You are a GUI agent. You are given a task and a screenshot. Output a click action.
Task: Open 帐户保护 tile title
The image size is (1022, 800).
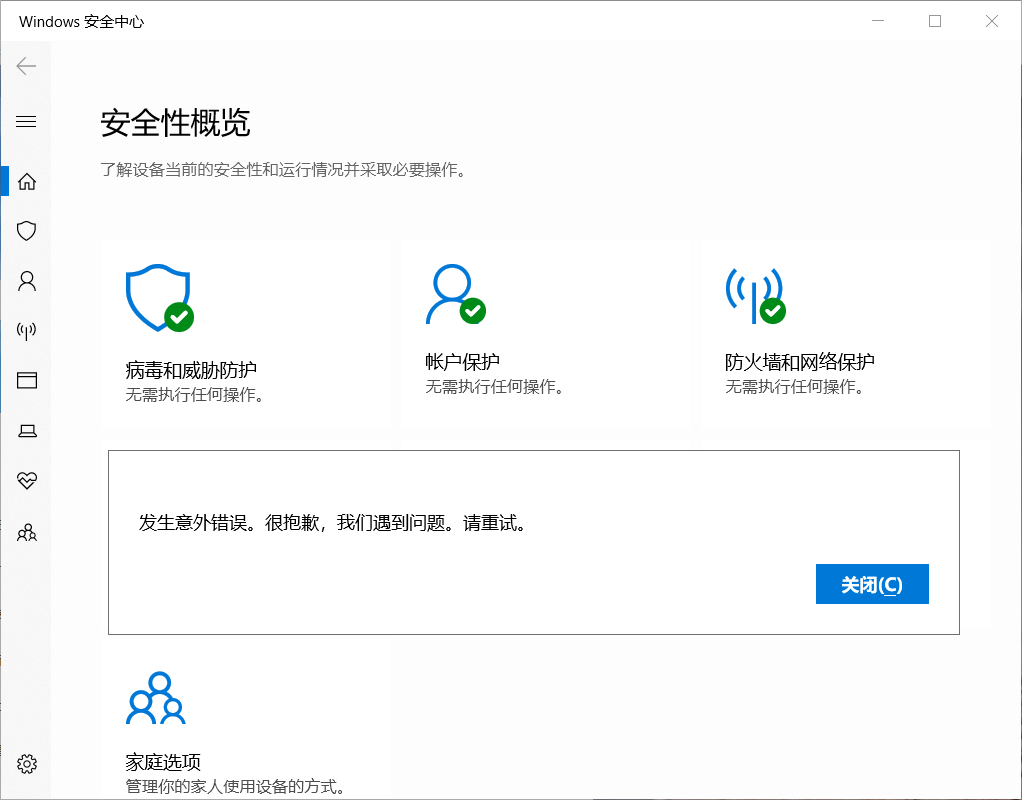462,362
